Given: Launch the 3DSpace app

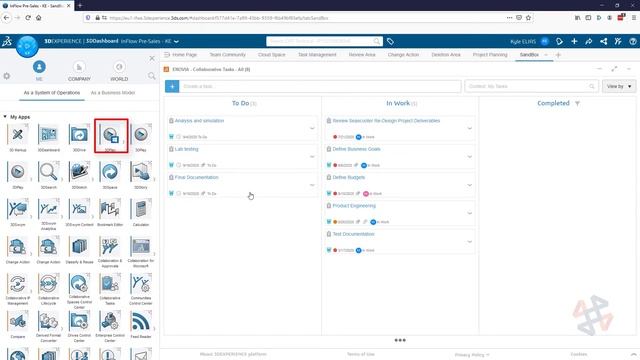Looking at the screenshot, I should (110, 172).
